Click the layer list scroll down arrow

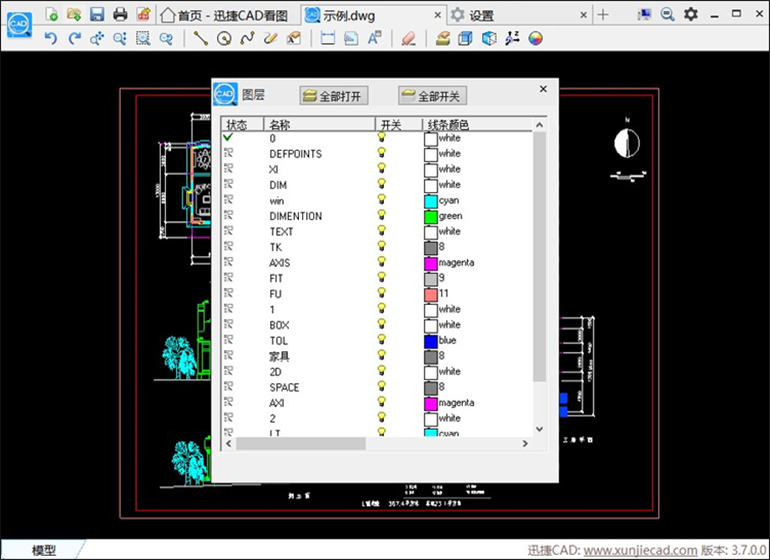pos(539,429)
